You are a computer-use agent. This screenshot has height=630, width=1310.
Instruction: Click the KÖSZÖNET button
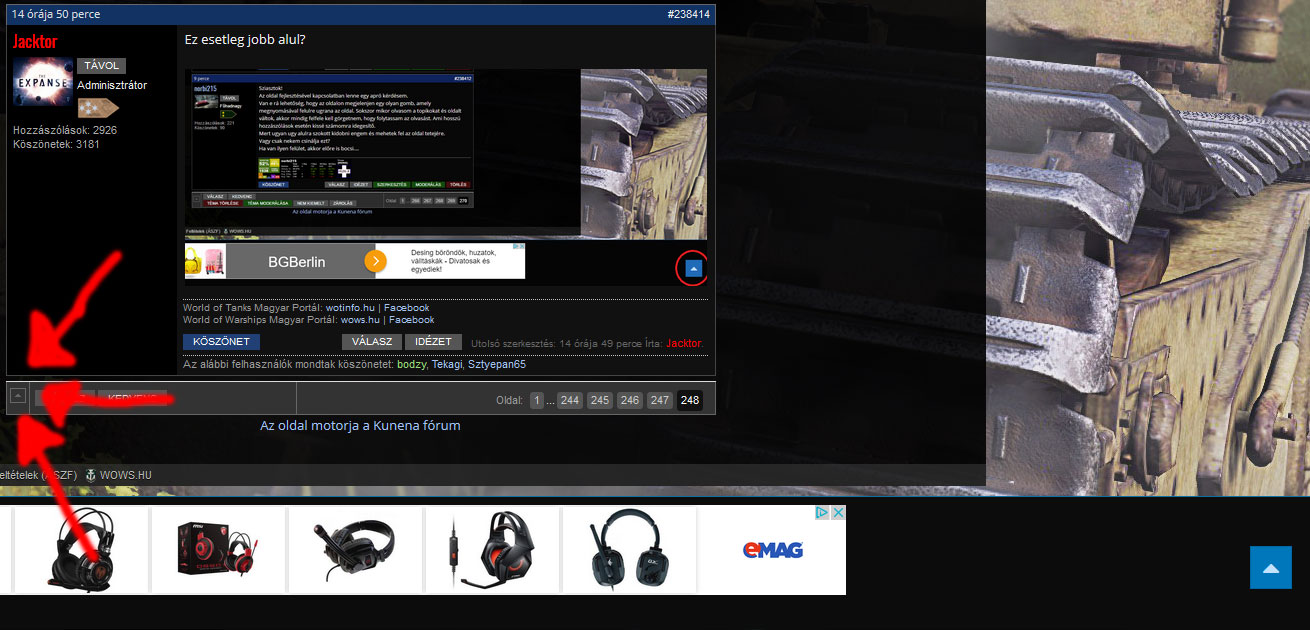pyautogui.click(x=221, y=342)
